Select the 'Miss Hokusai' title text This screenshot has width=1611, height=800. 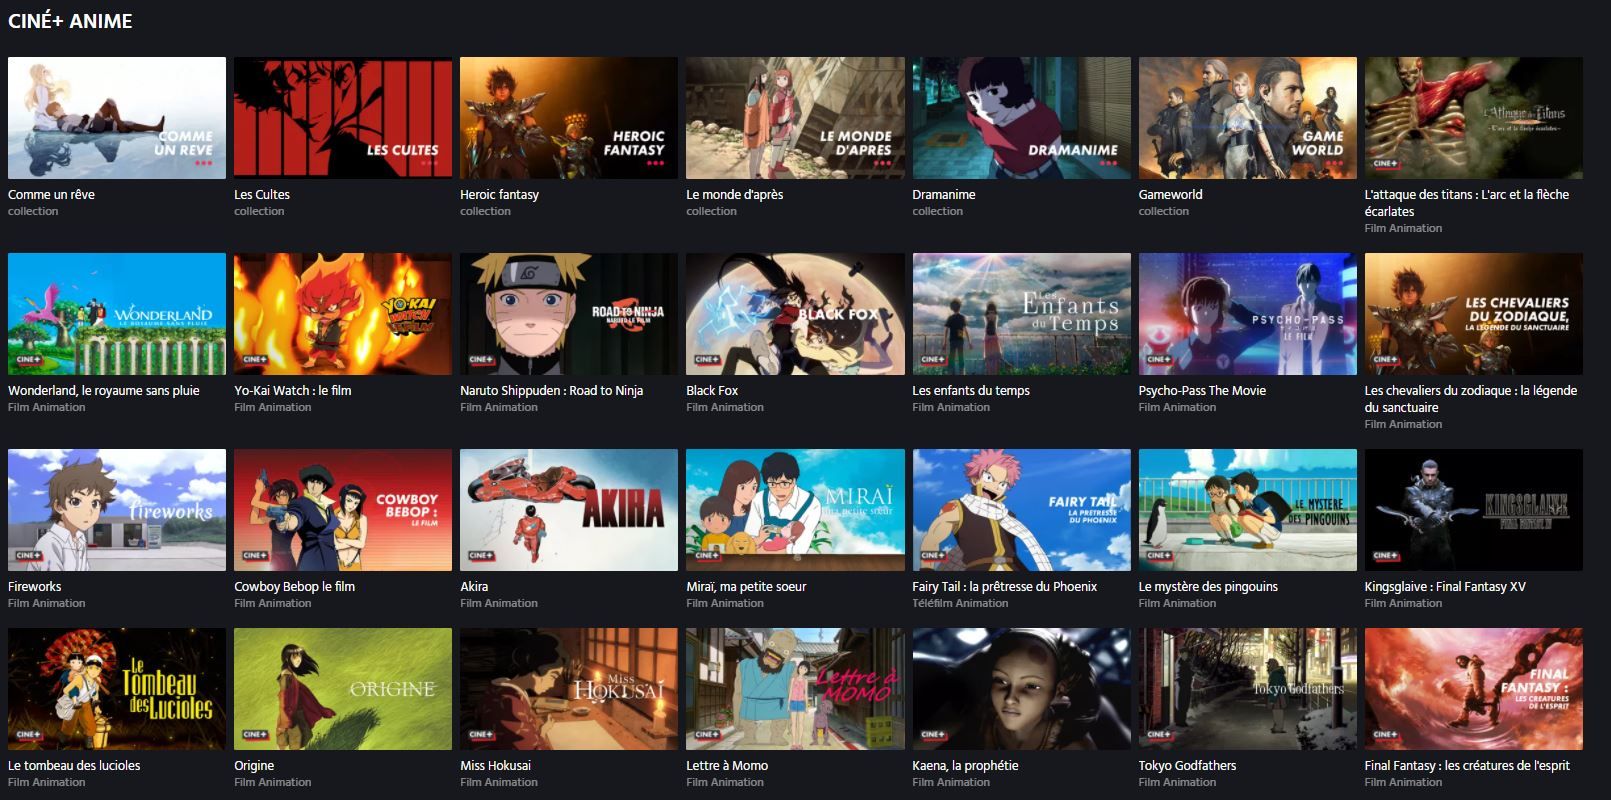pos(495,765)
